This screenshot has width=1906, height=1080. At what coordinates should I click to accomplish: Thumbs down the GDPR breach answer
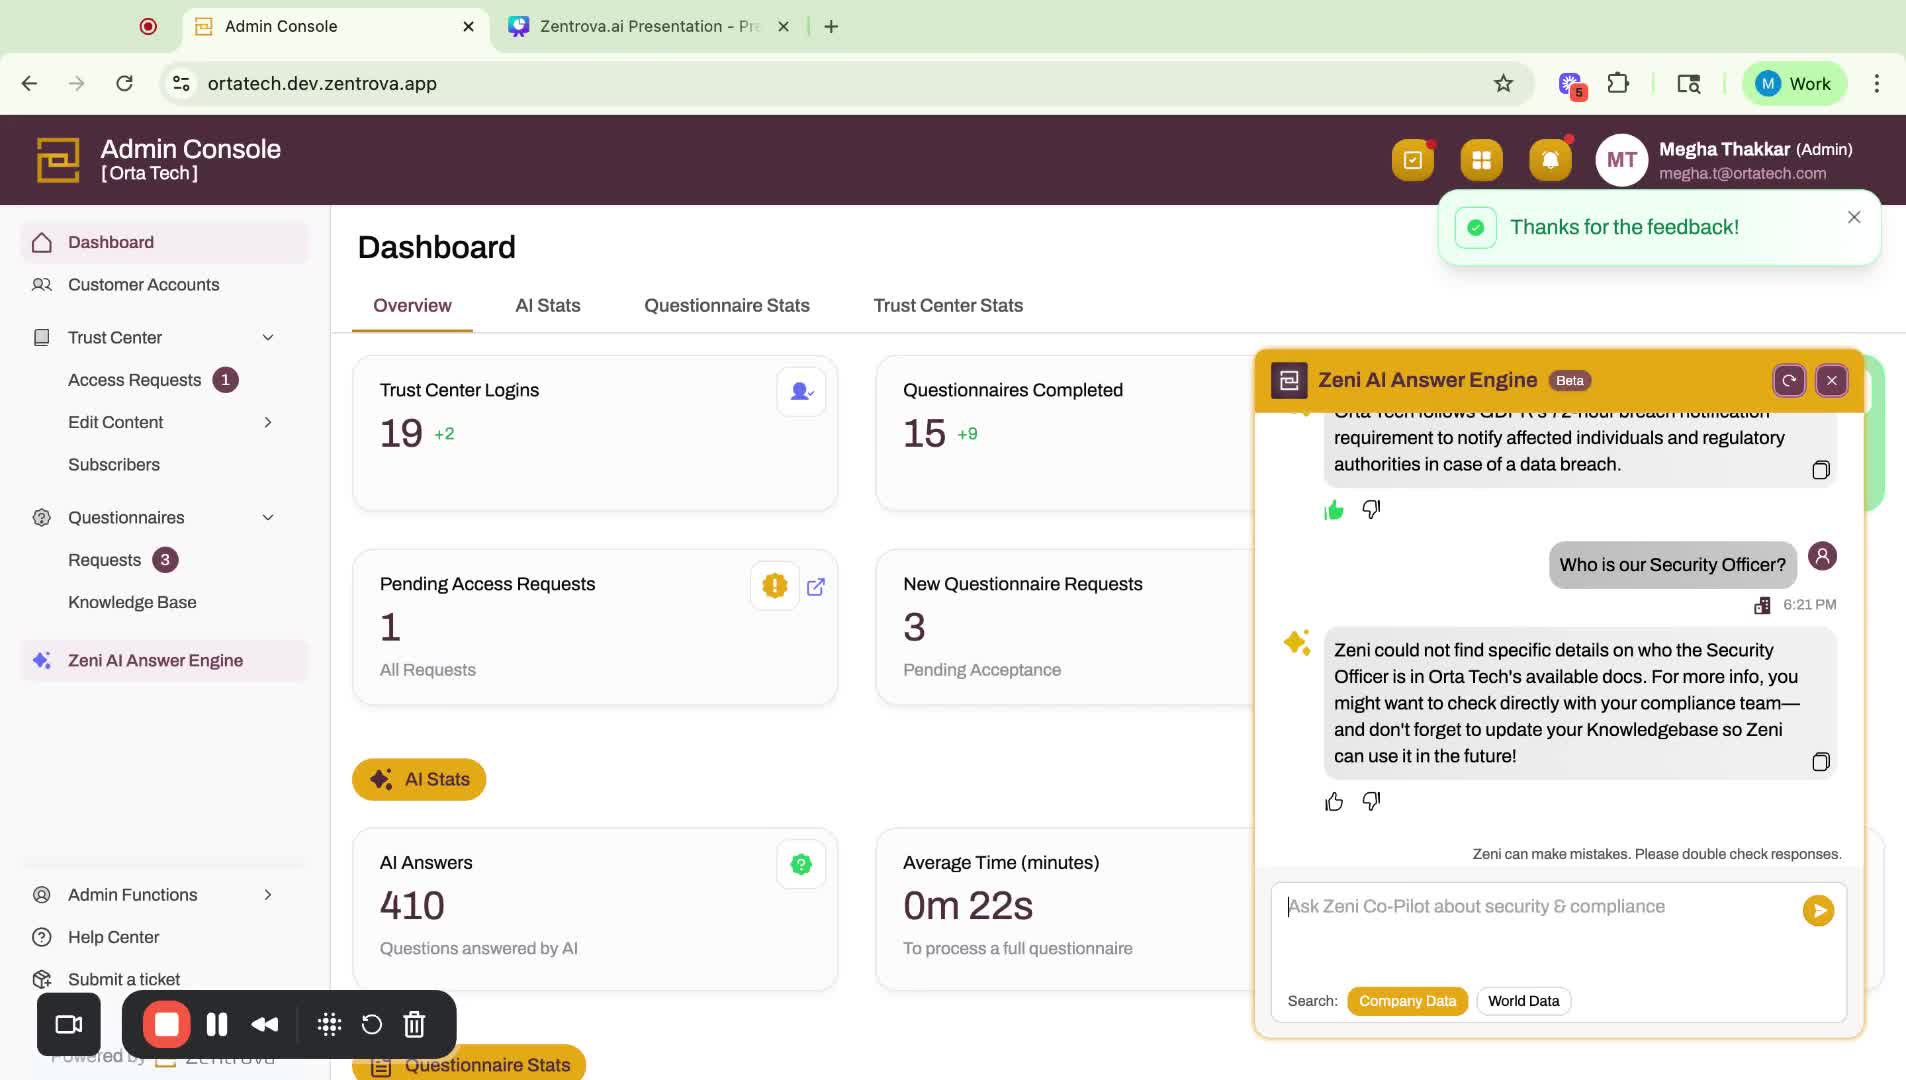1371,509
